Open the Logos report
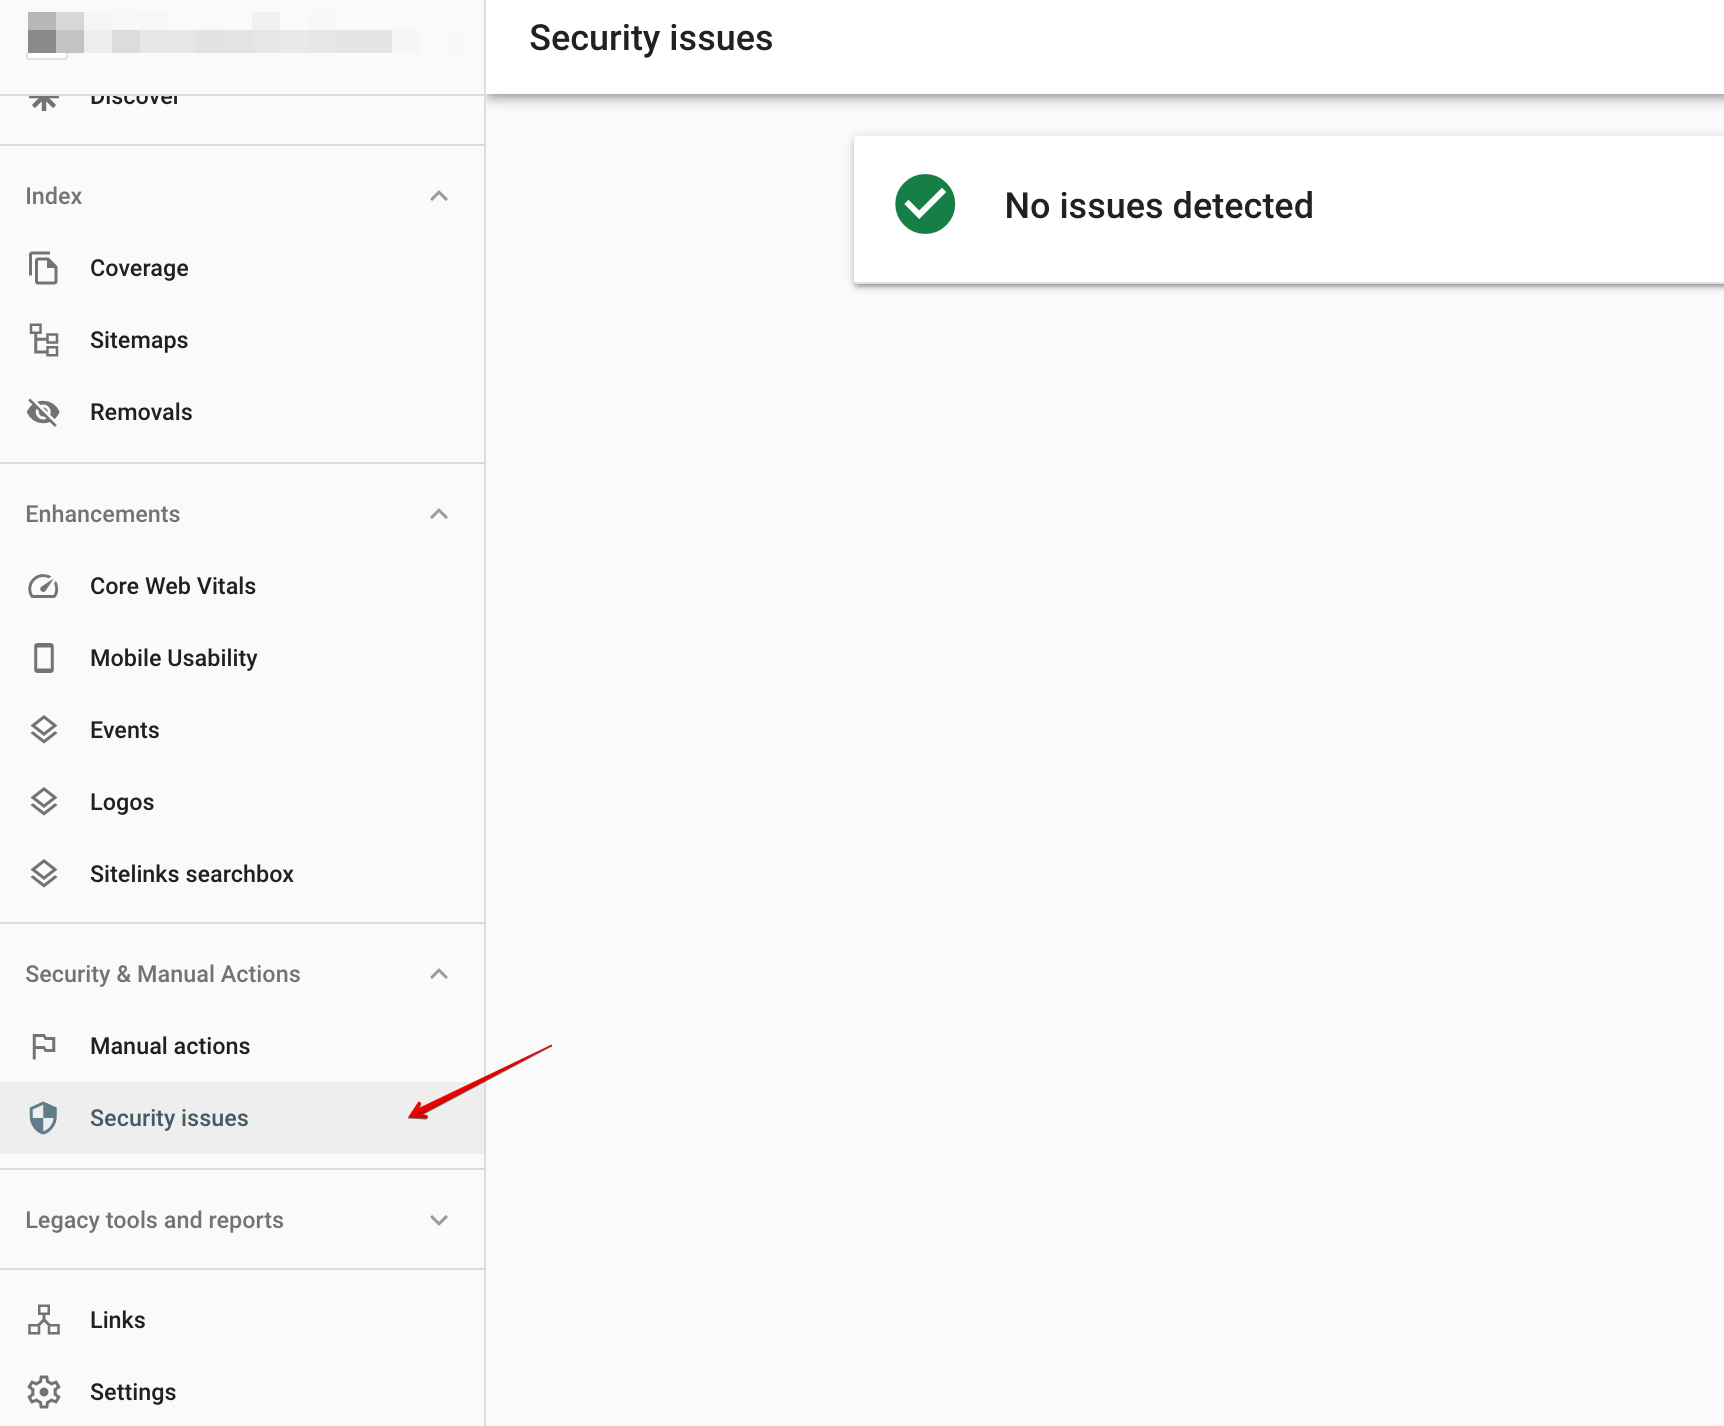The width and height of the screenshot is (1724, 1426). click(122, 802)
